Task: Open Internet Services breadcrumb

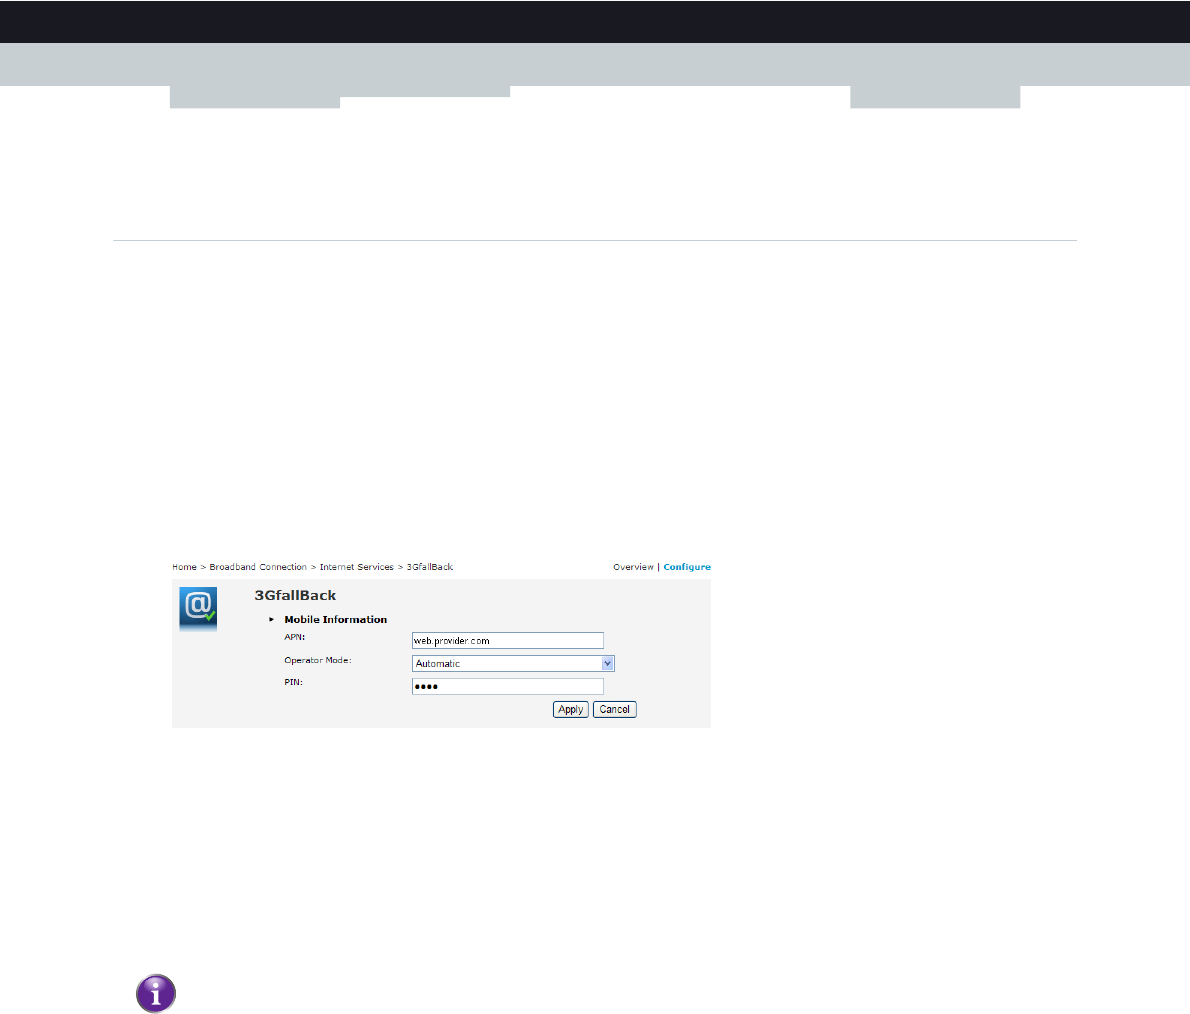Action: (357, 567)
